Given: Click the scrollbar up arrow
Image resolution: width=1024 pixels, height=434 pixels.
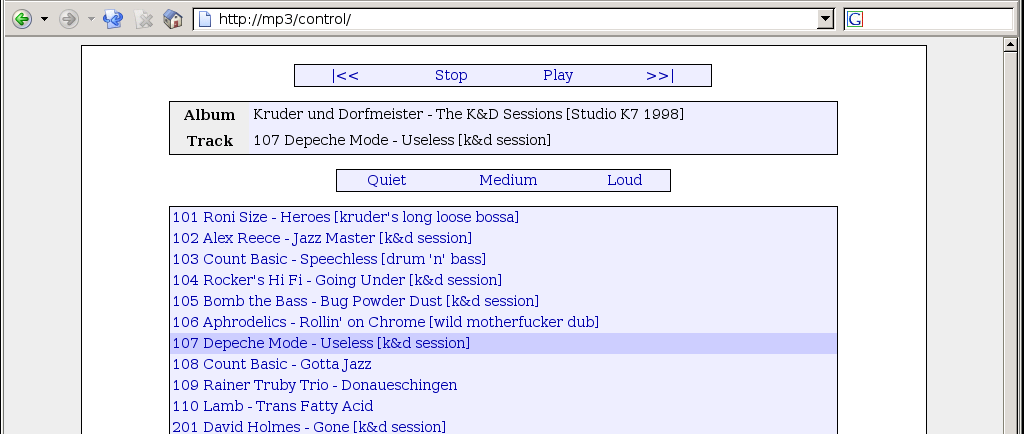Looking at the screenshot, I should (x=1010, y=44).
